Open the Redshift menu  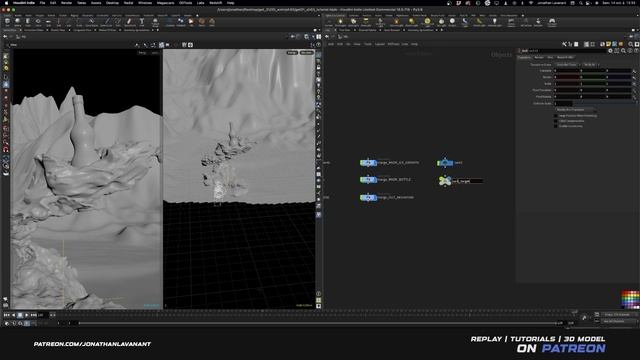coord(216,3)
